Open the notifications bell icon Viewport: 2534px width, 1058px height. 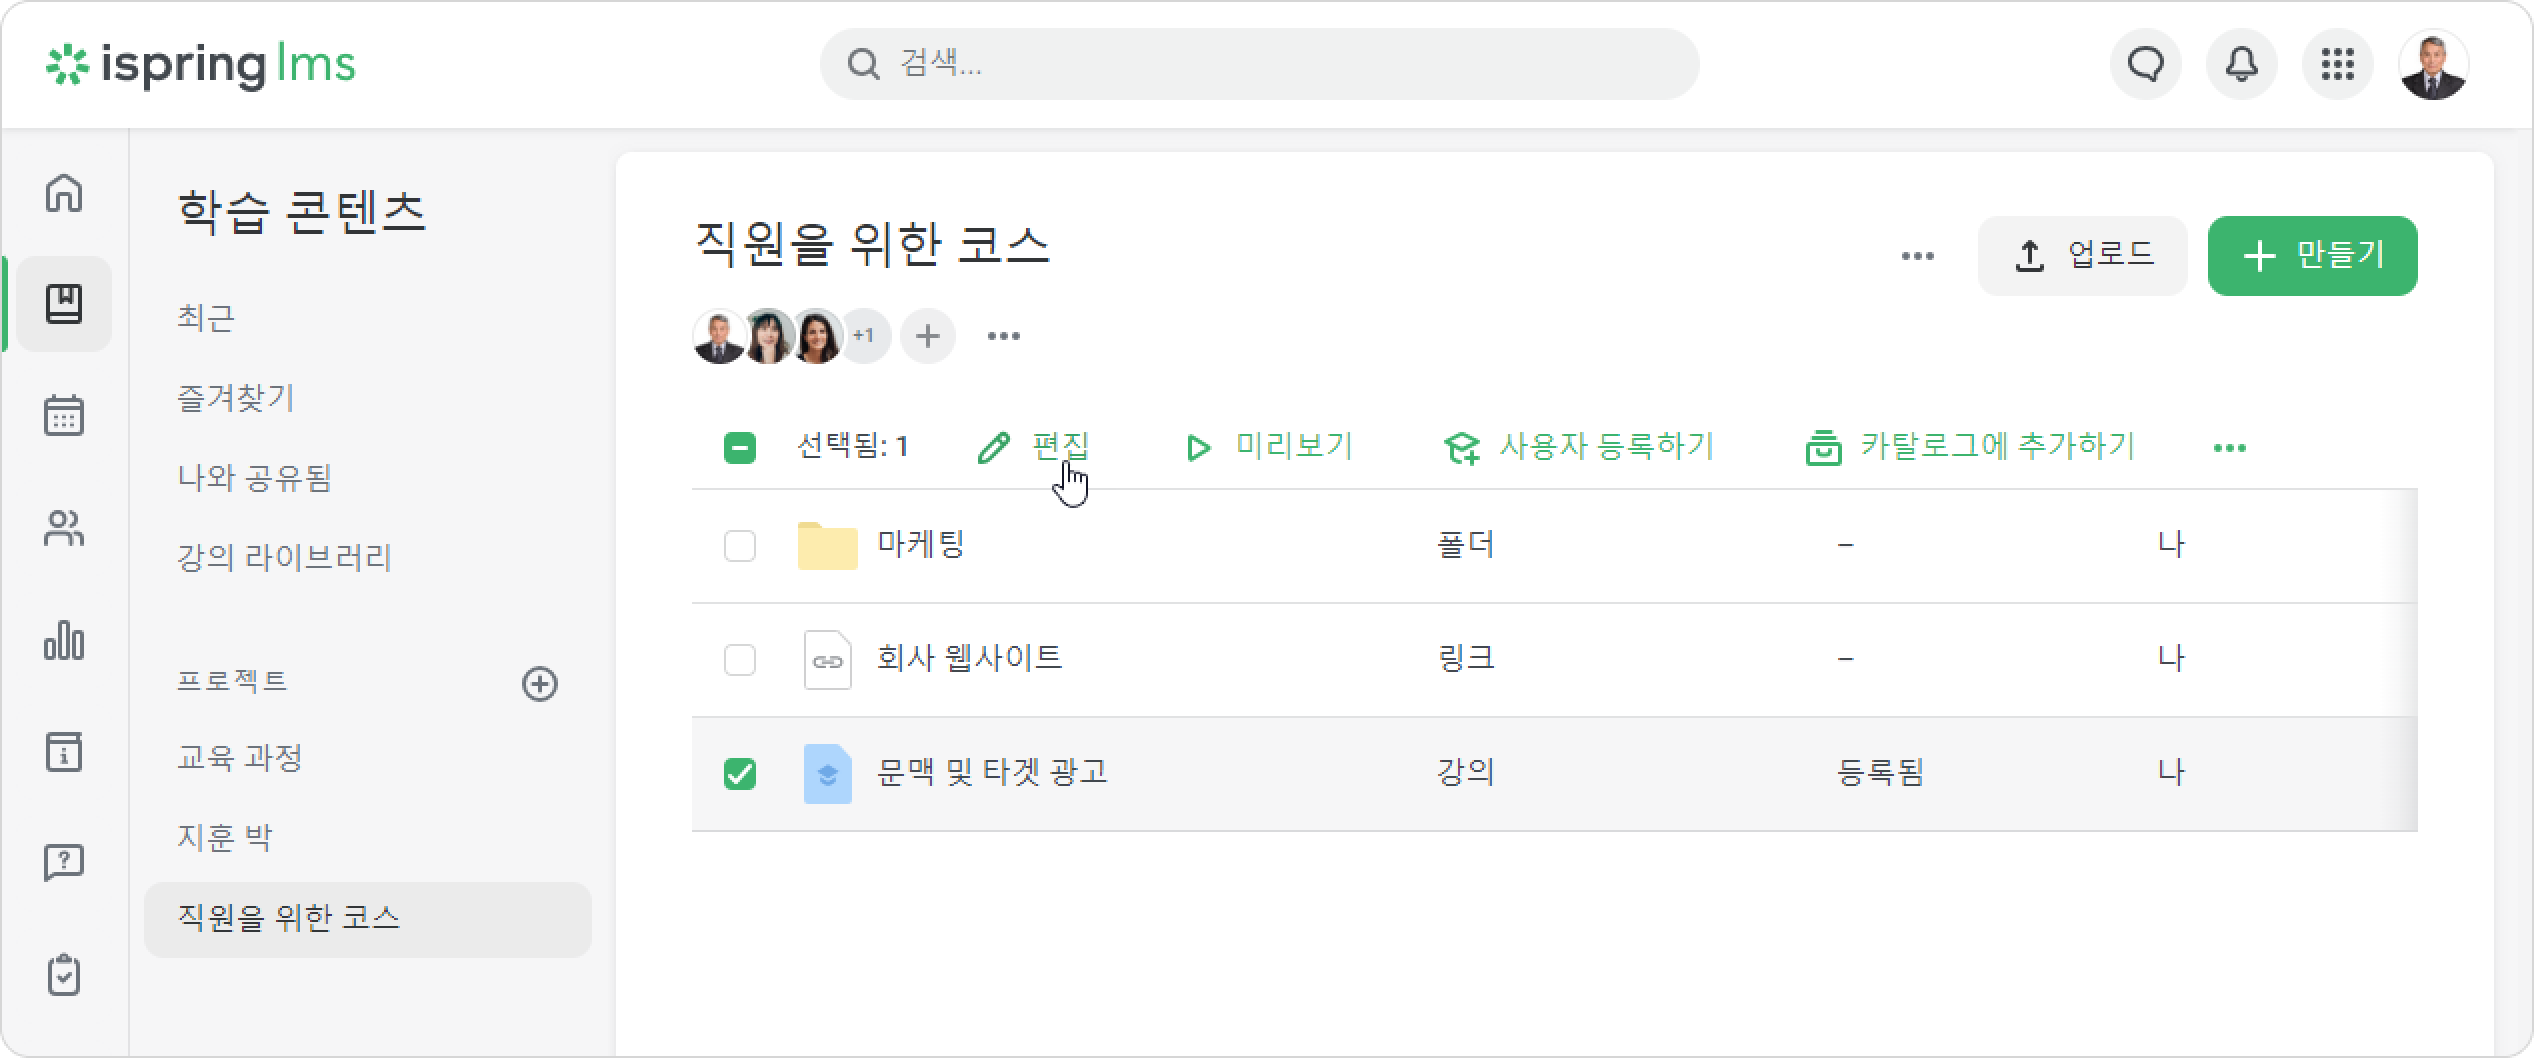click(x=2241, y=64)
